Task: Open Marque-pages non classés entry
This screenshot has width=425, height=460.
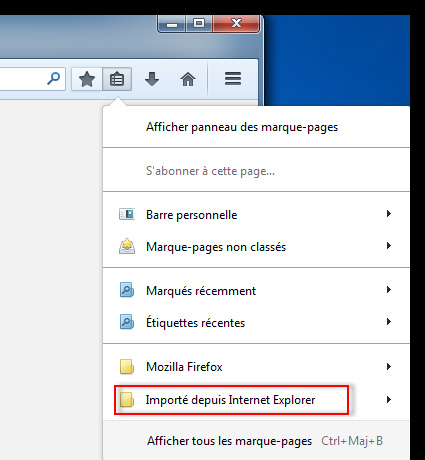Action: tap(256, 247)
